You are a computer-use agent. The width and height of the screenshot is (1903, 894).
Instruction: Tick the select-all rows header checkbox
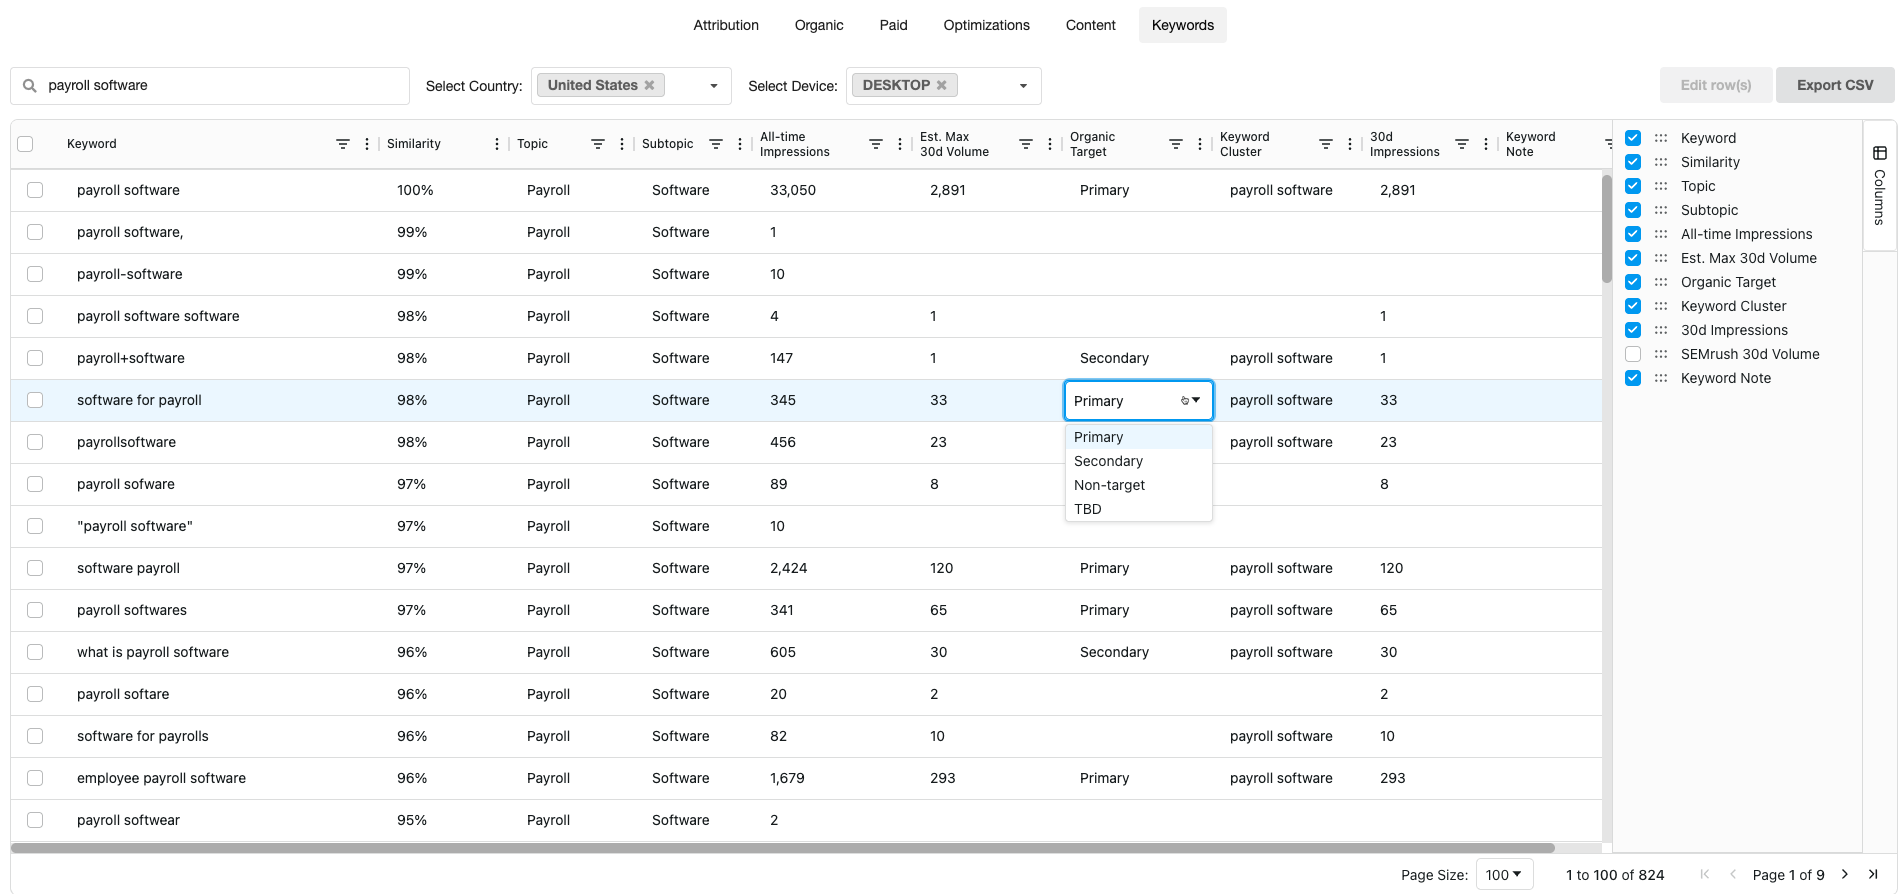[25, 144]
